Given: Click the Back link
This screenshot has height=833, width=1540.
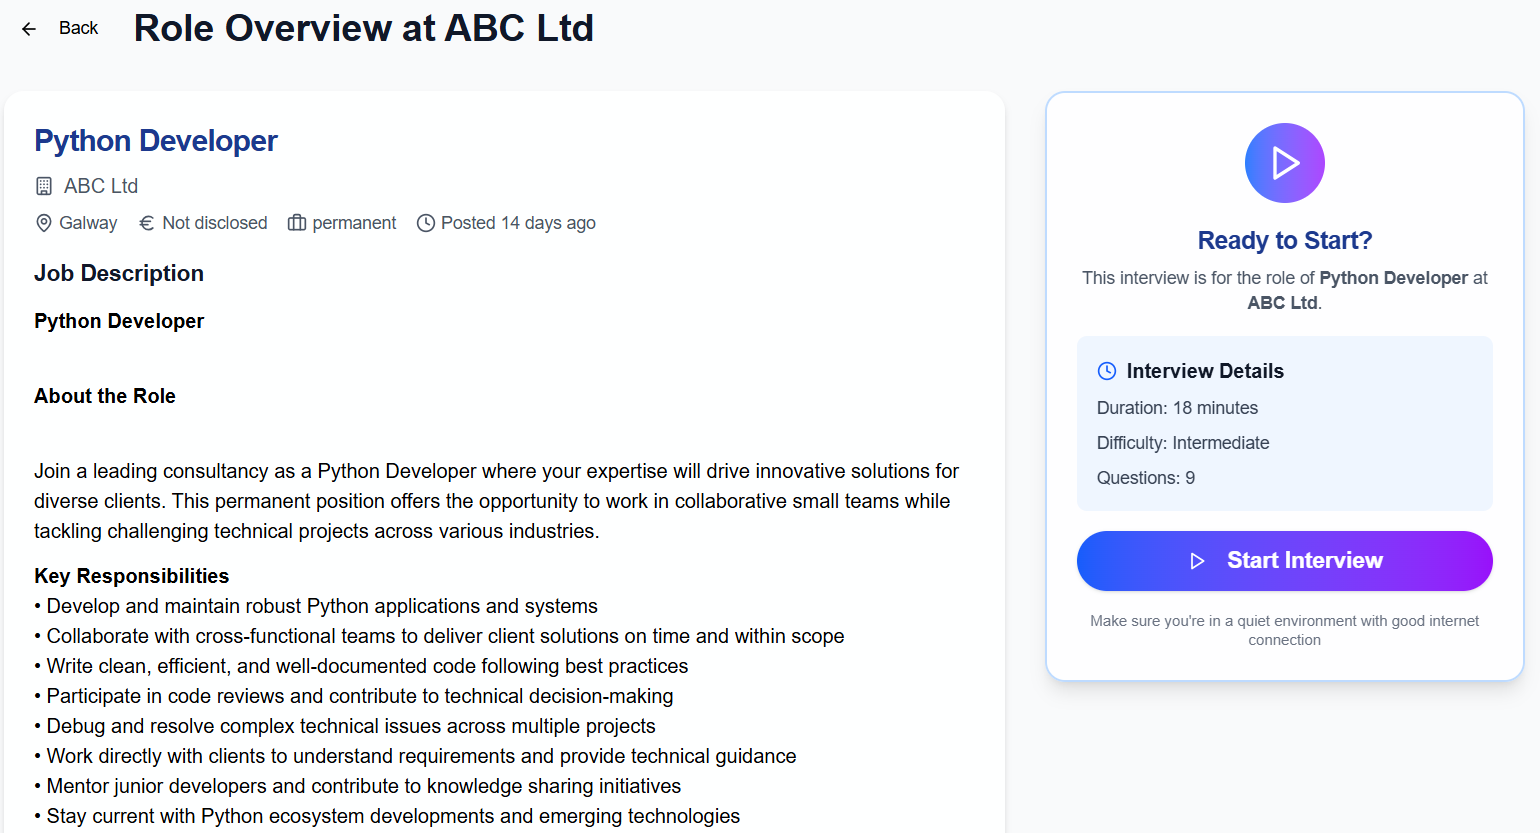Looking at the screenshot, I should [78, 28].
